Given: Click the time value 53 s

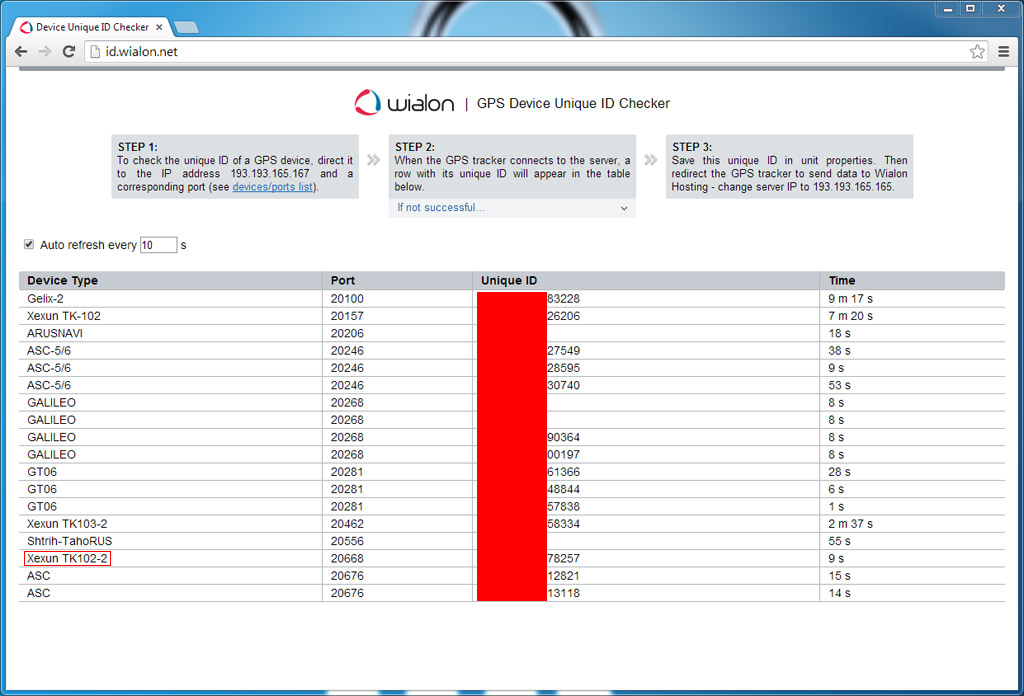Looking at the screenshot, I should [x=839, y=385].
